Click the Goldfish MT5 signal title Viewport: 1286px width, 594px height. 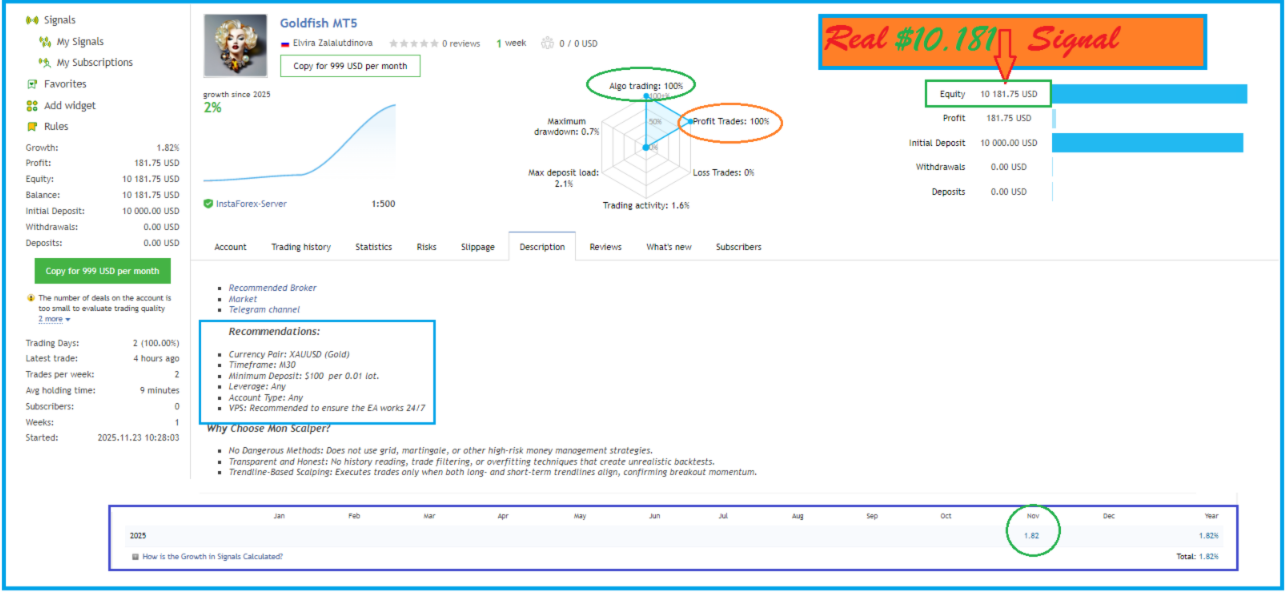pyautogui.click(x=318, y=22)
